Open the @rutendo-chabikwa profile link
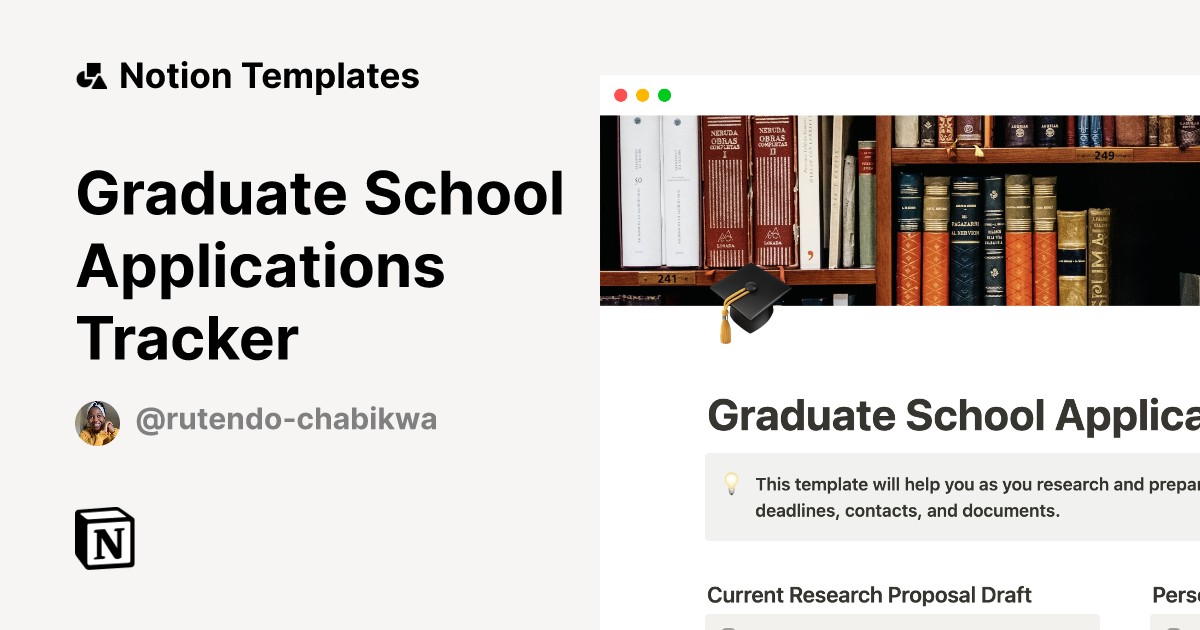 coord(285,419)
